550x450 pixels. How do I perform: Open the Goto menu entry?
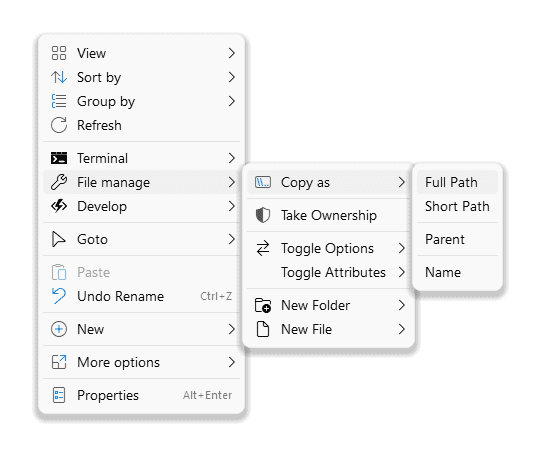pos(141,239)
